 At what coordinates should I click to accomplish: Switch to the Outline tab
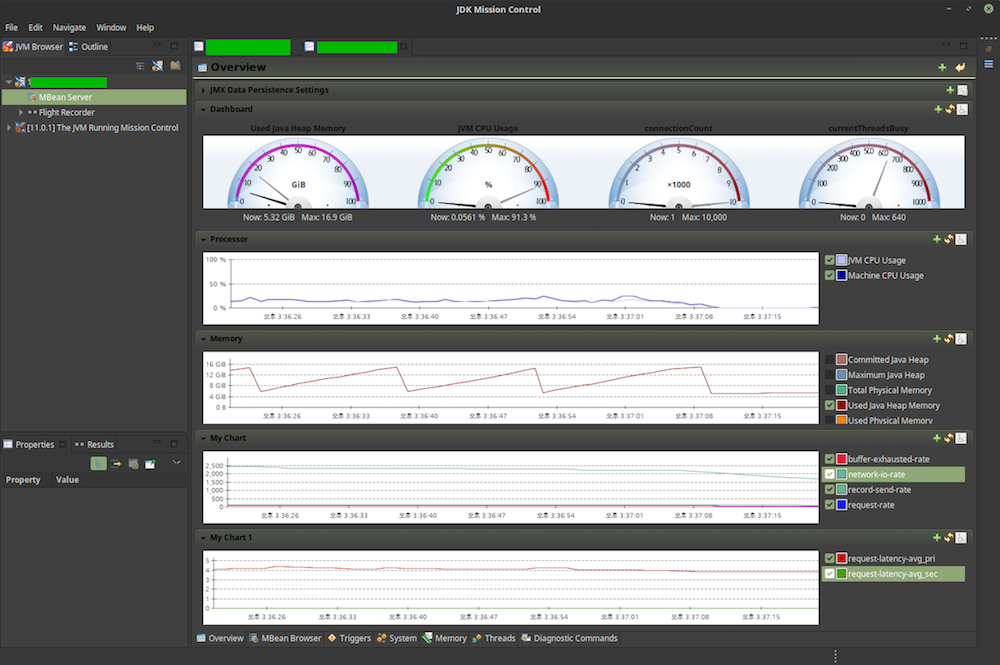coord(89,47)
